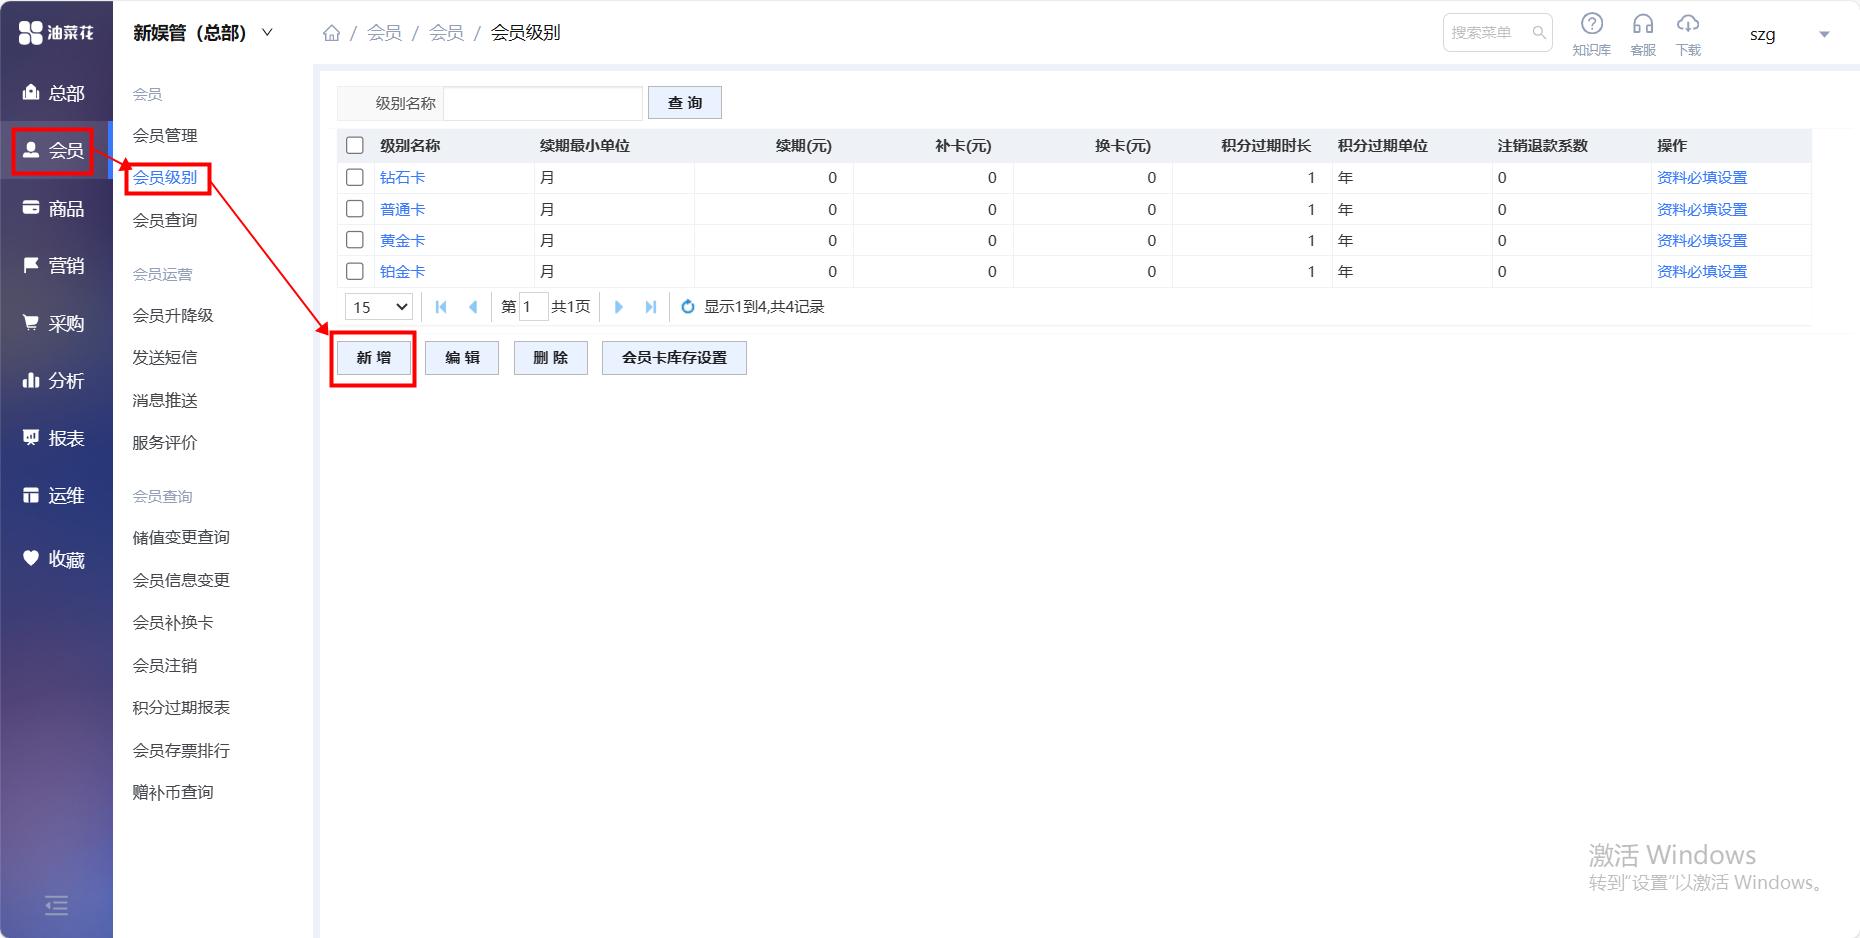Click the 编辑 button
The width and height of the screenshot is (1860, 938).
pyautogui.click(x=462, y=358)
